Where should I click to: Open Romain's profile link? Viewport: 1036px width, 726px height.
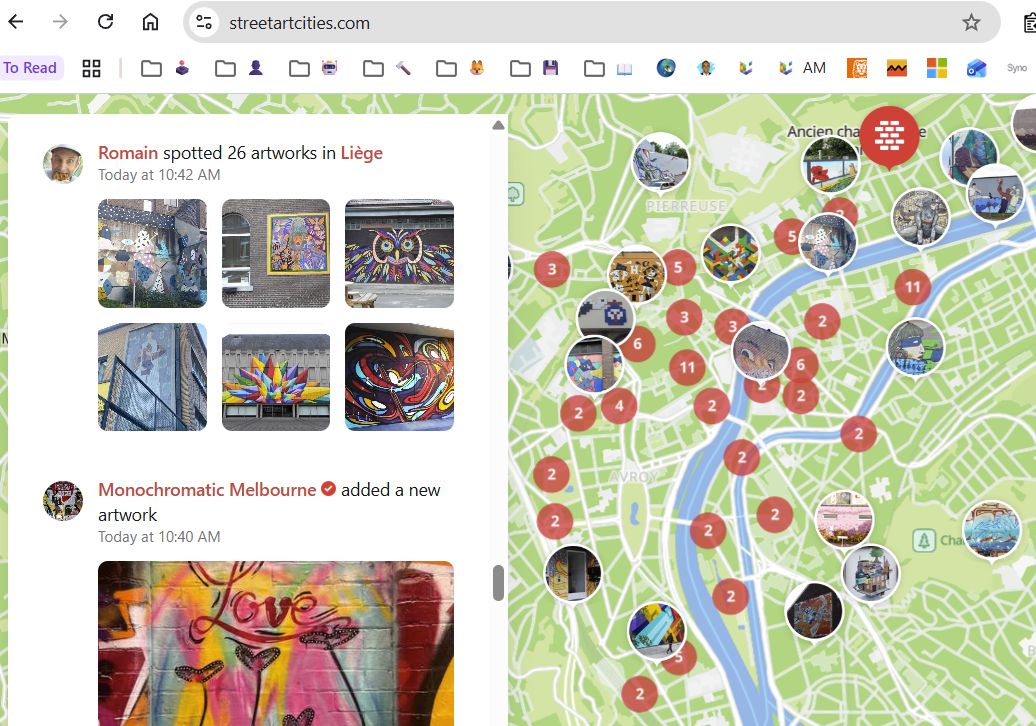pyautogui.click(x=128, y=153)
